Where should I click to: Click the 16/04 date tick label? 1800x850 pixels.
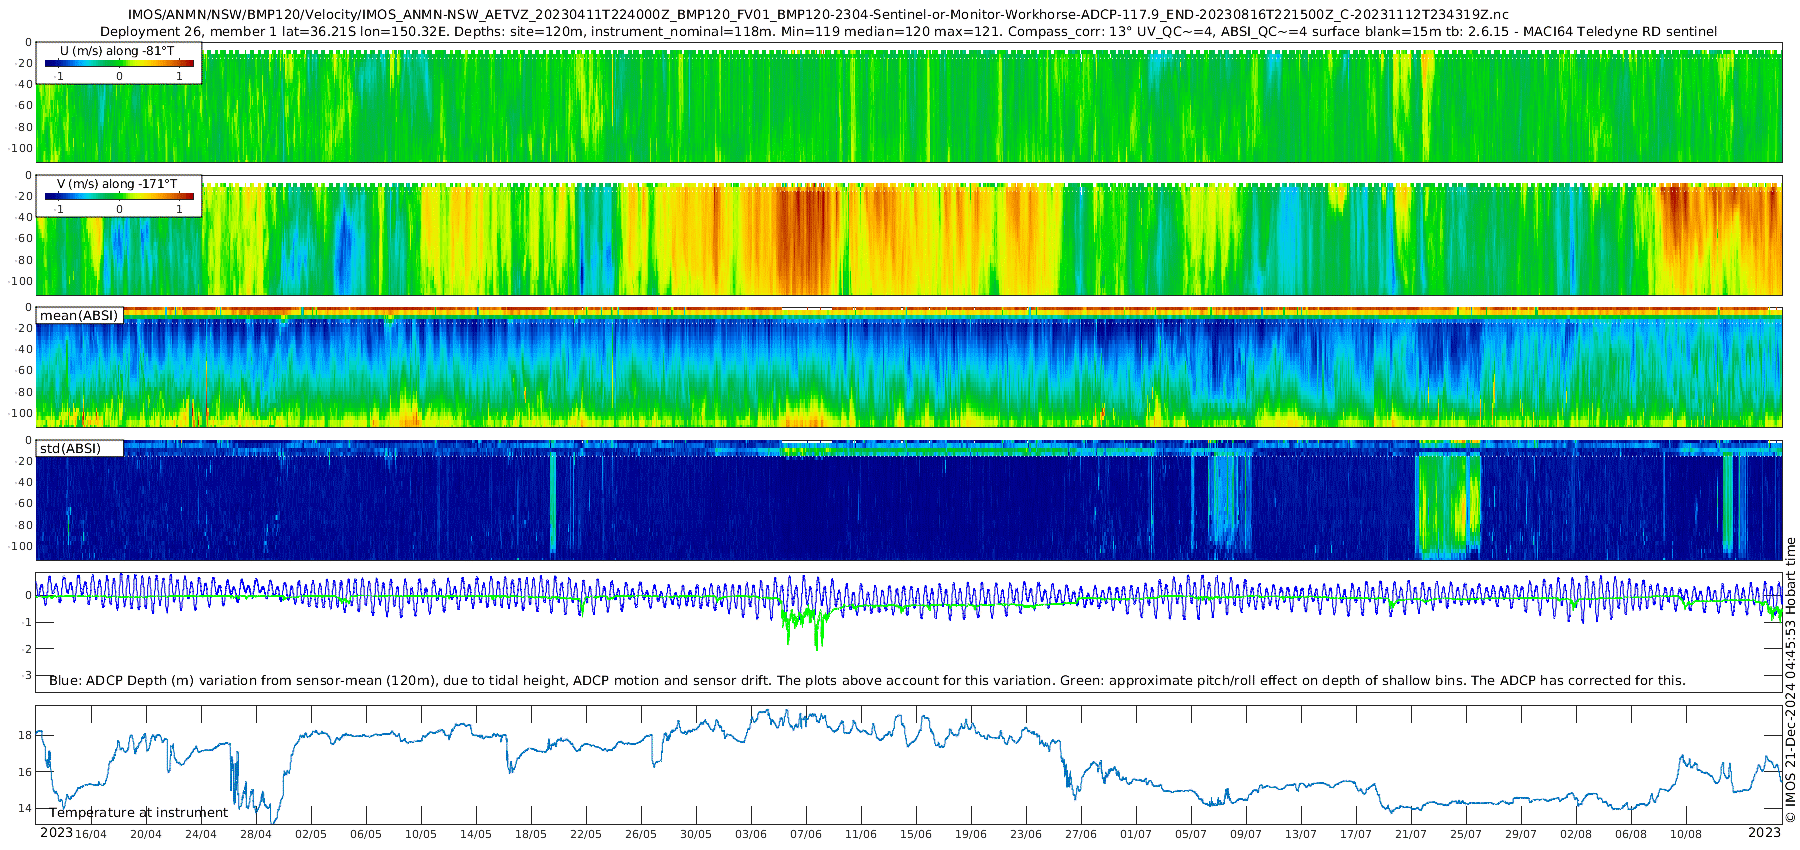pyautogui.click(x=91, y=834)
